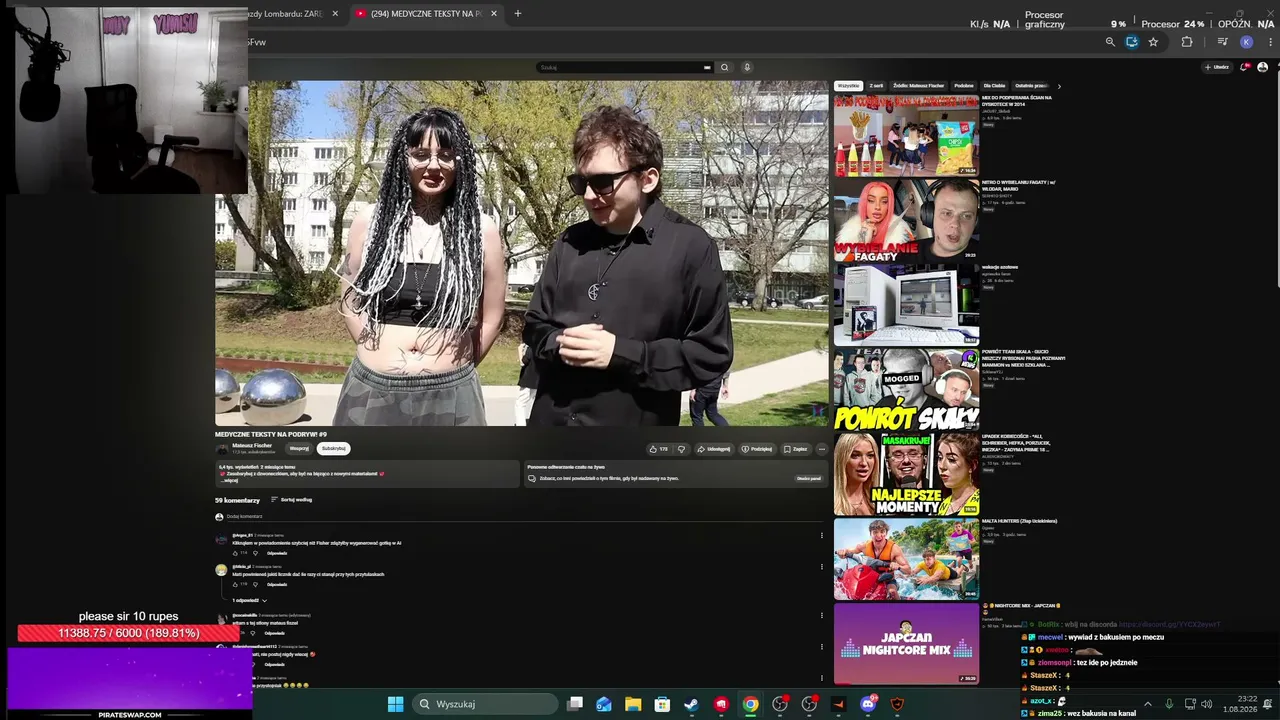Select the 'Dla Ciebie' filter chip
Screen dimensions: 1280x720
coord(994,86)
